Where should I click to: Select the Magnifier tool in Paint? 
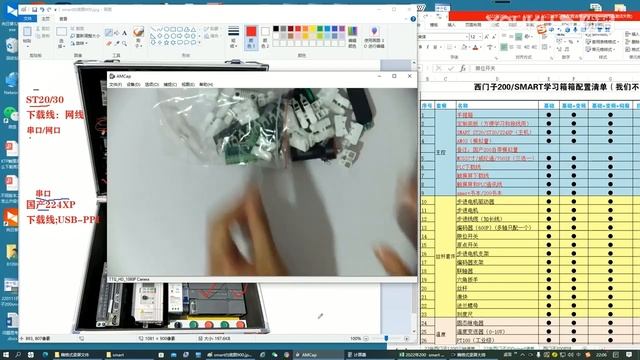[124, 43]
